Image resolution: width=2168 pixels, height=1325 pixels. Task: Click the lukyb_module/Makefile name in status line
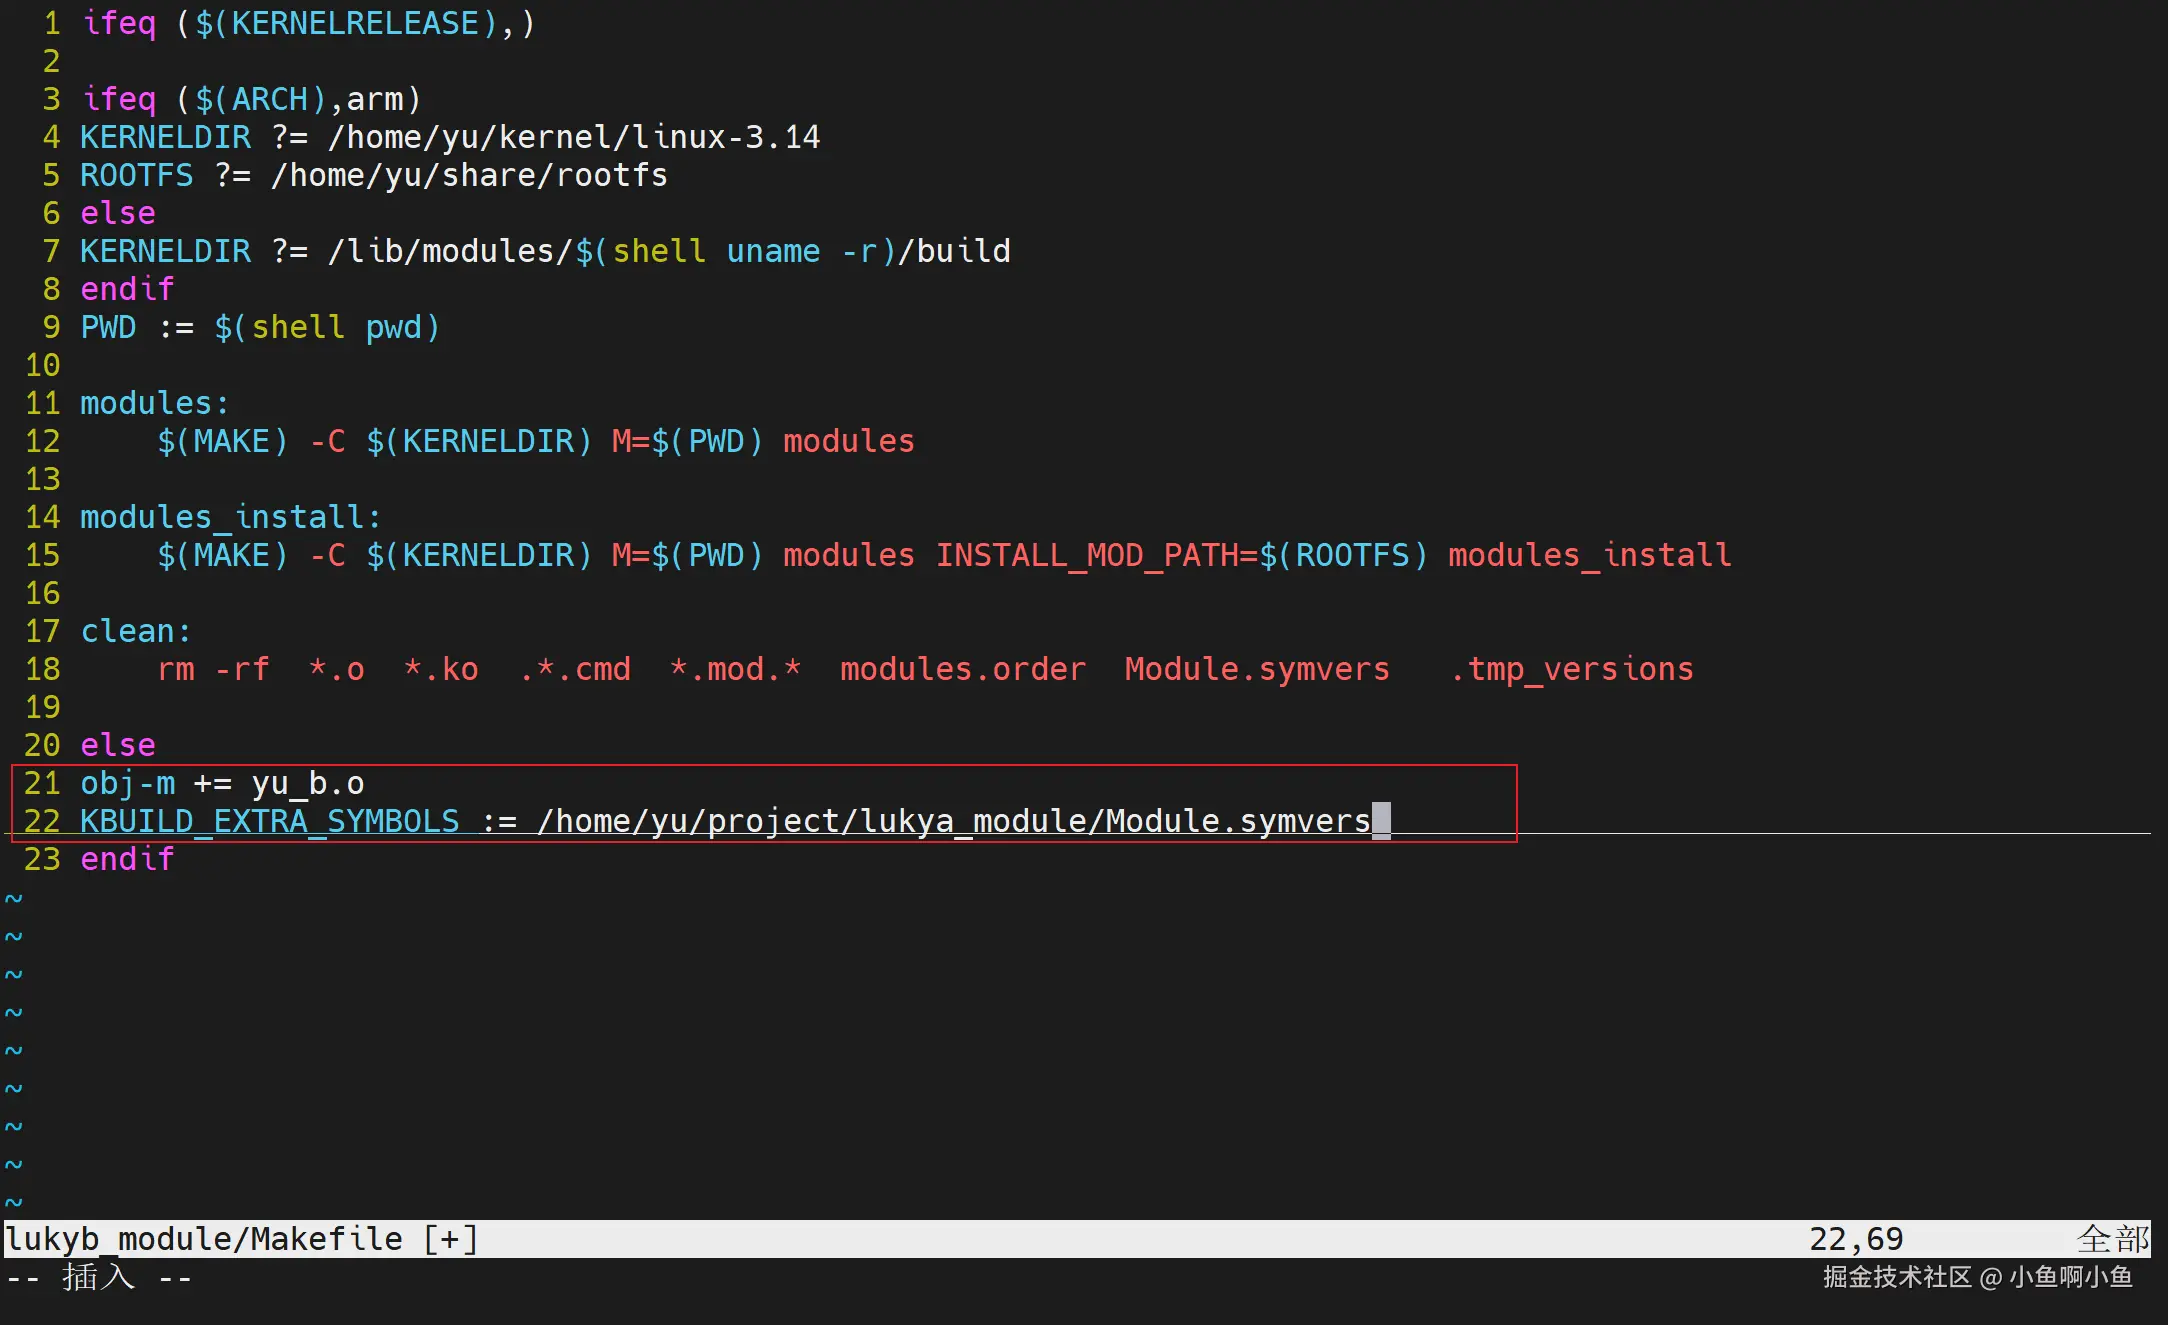204,1239
